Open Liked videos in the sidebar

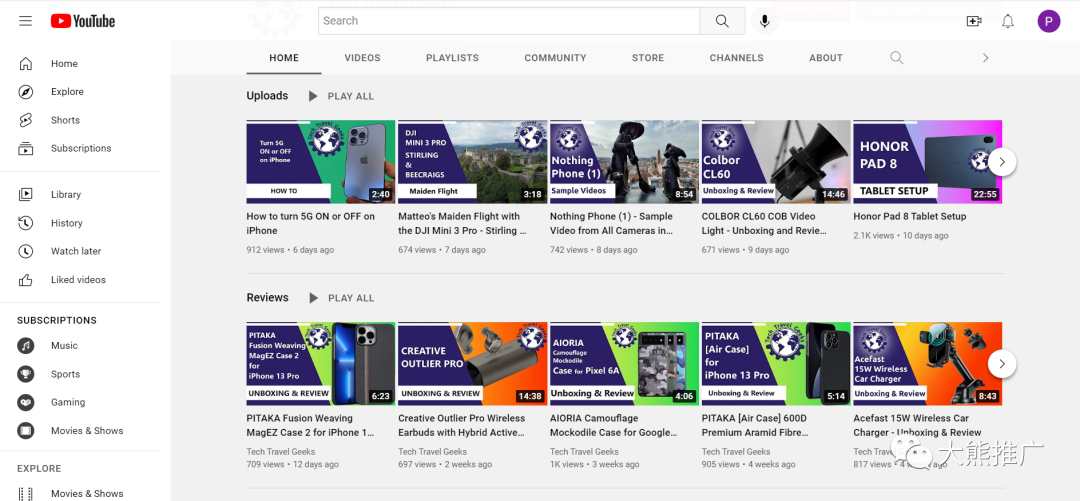pyautogui.click(x=80, y=279)
